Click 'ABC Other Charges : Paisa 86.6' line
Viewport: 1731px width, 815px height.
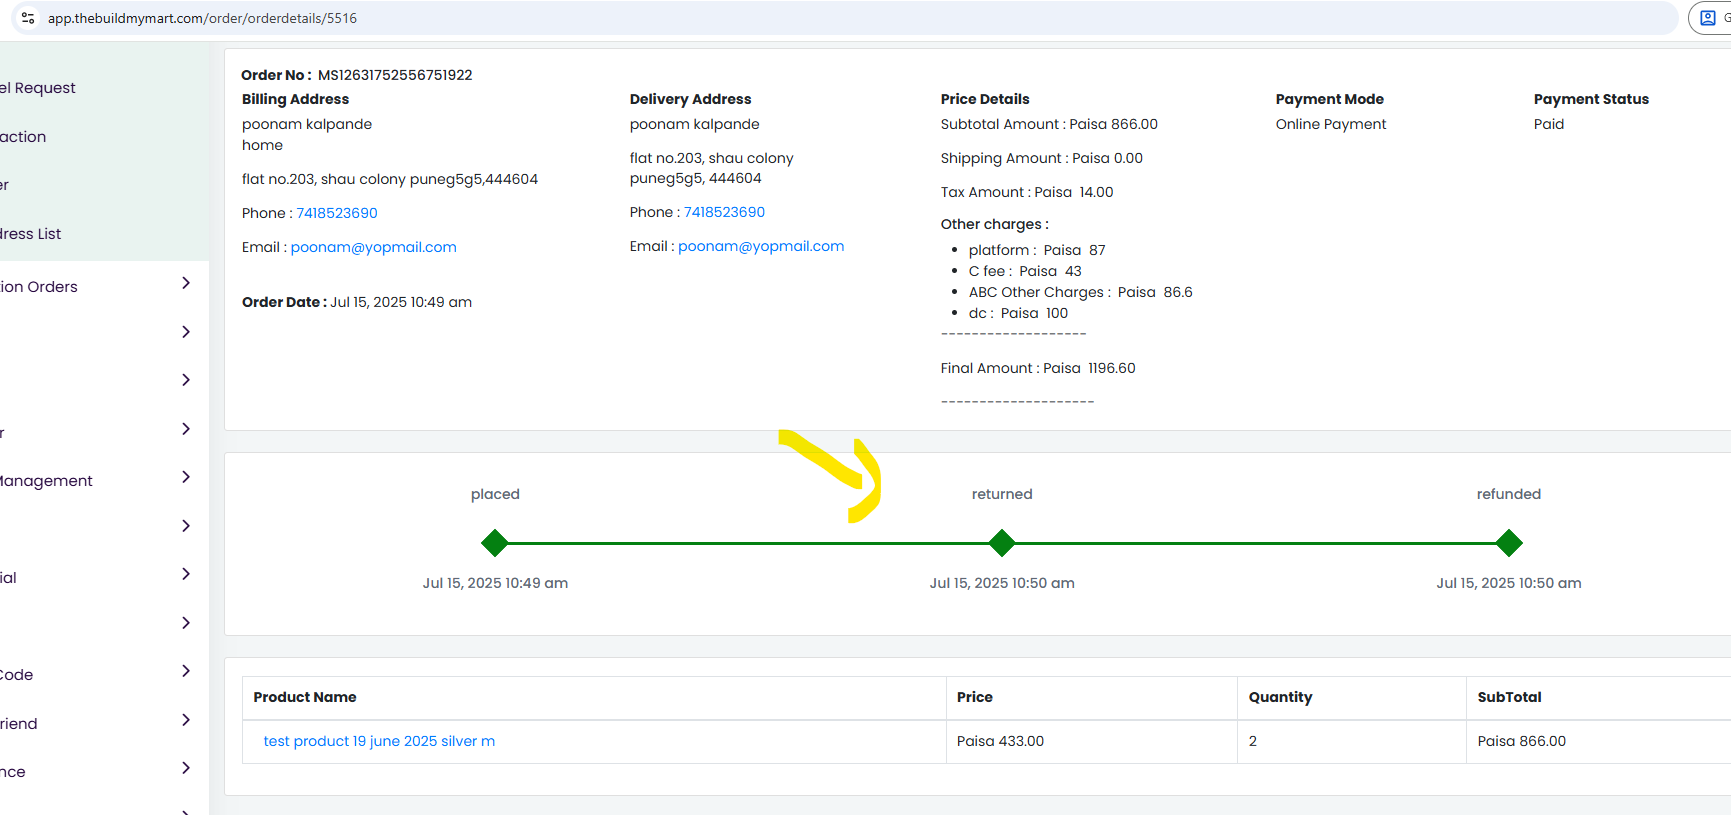(1080, 292)
